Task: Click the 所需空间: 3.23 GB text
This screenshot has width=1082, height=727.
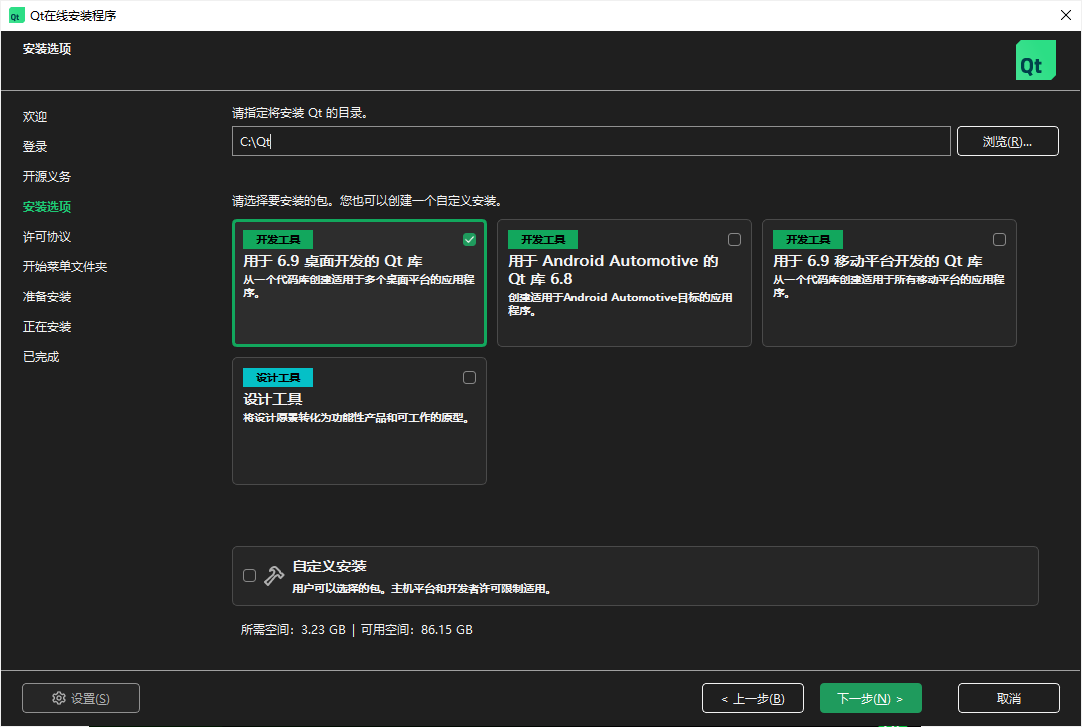Action: [x=293, y=629]
